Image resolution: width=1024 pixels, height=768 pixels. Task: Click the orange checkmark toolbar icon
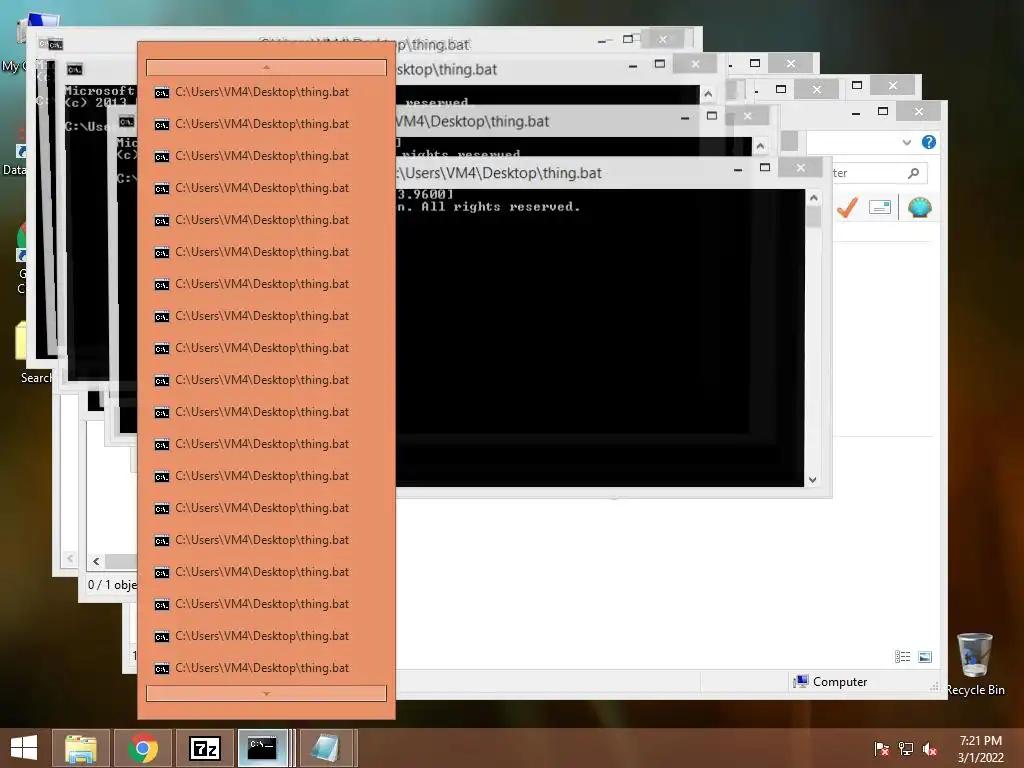[x=847, y=208]
